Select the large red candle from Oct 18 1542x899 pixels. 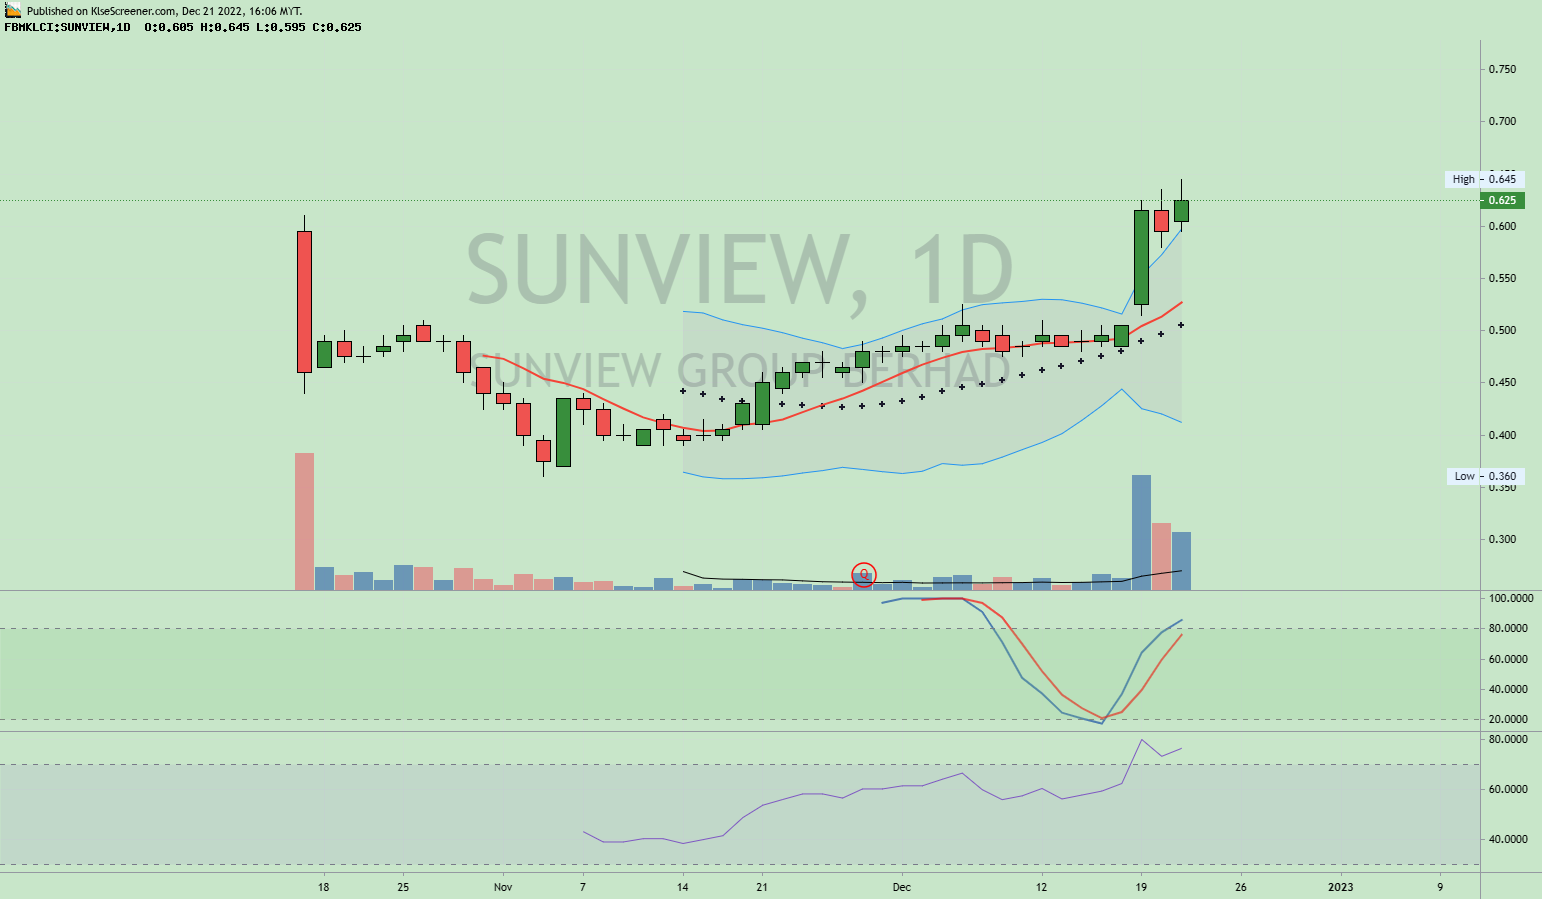click(304, 300)
